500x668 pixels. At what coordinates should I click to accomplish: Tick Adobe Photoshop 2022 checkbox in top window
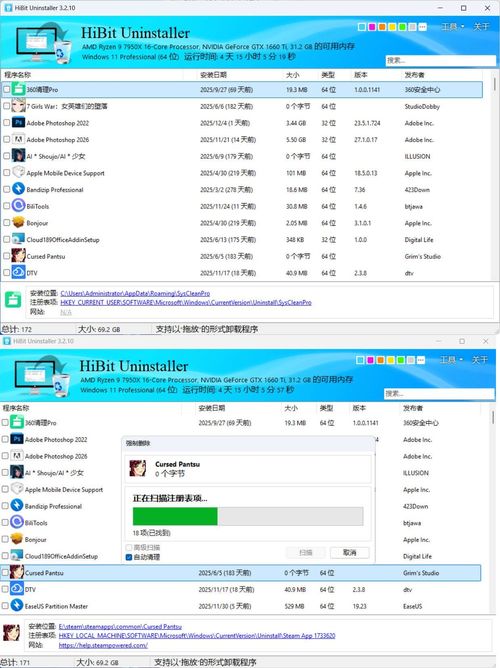pos(6,123)
